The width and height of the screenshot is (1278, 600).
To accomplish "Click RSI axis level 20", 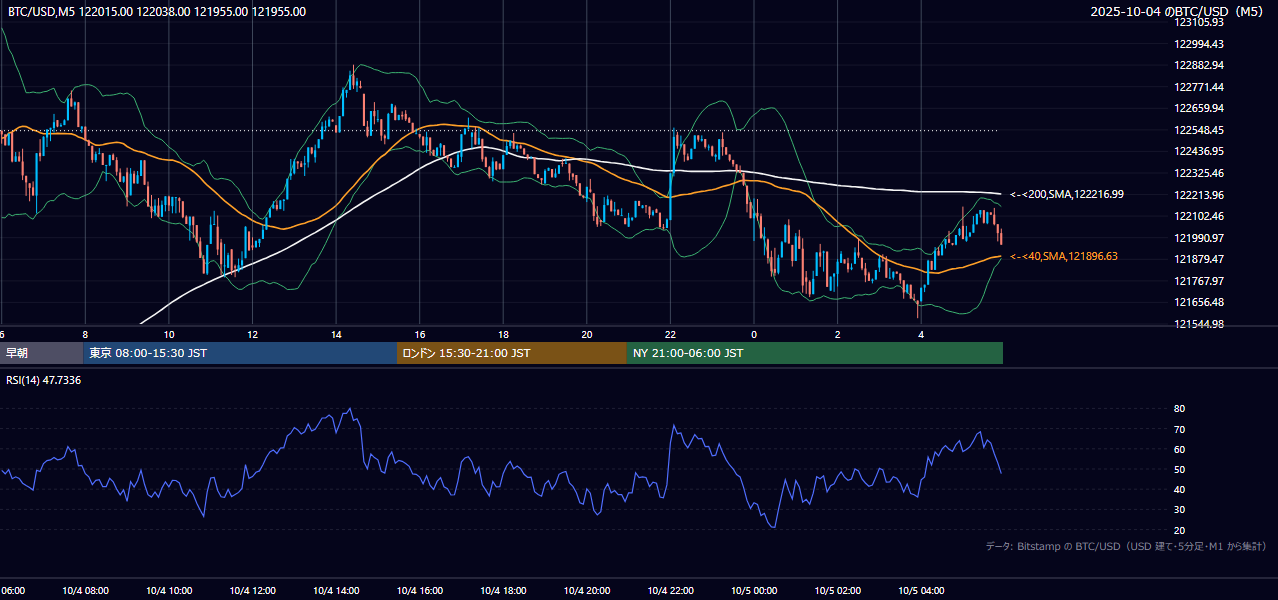I will [x=1179, y=530].
